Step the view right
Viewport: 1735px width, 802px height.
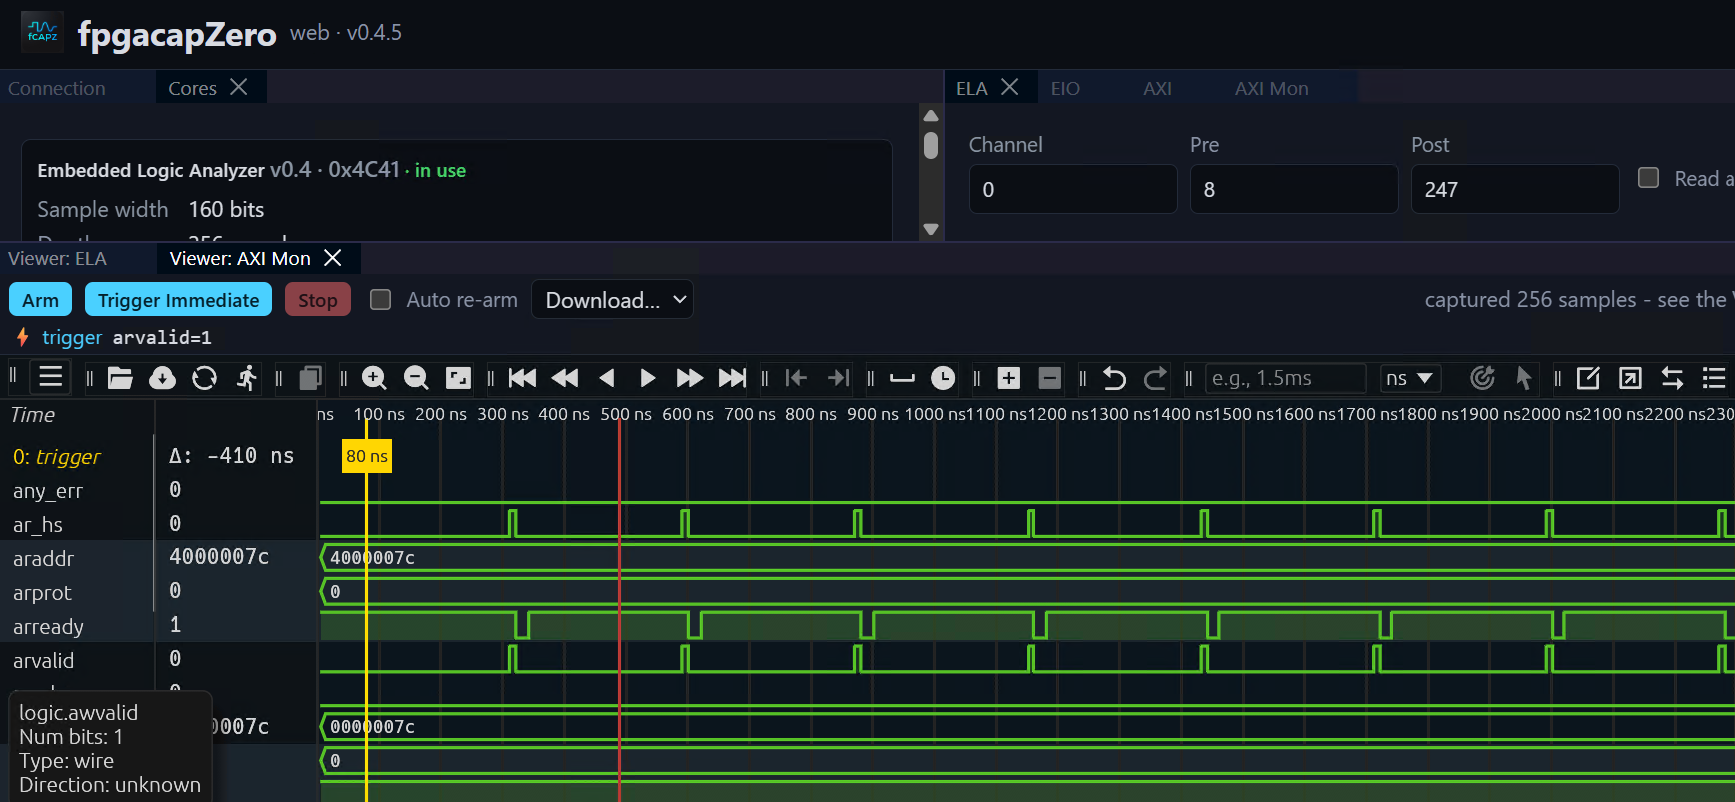648,378
